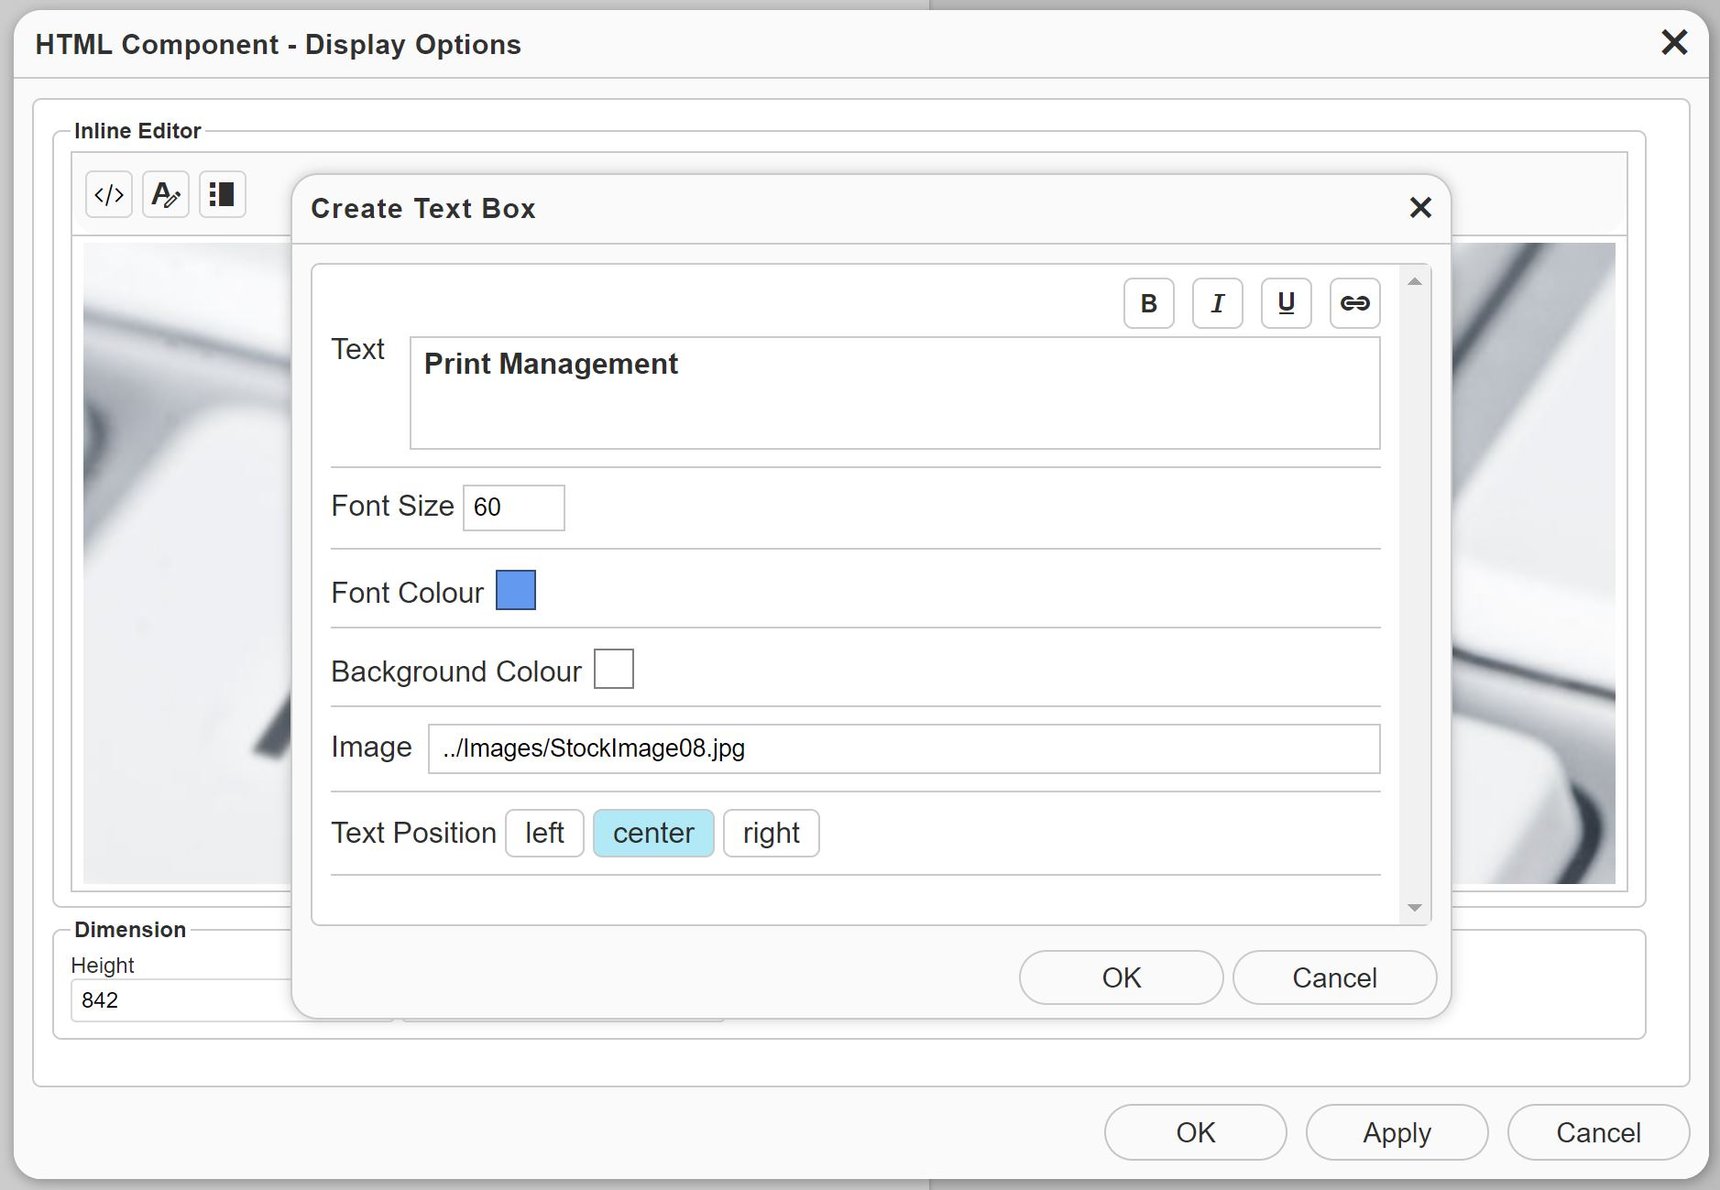Cancel the Create Text Box dialog
Viewport: 1720px width, 1190px height.
1334,977
